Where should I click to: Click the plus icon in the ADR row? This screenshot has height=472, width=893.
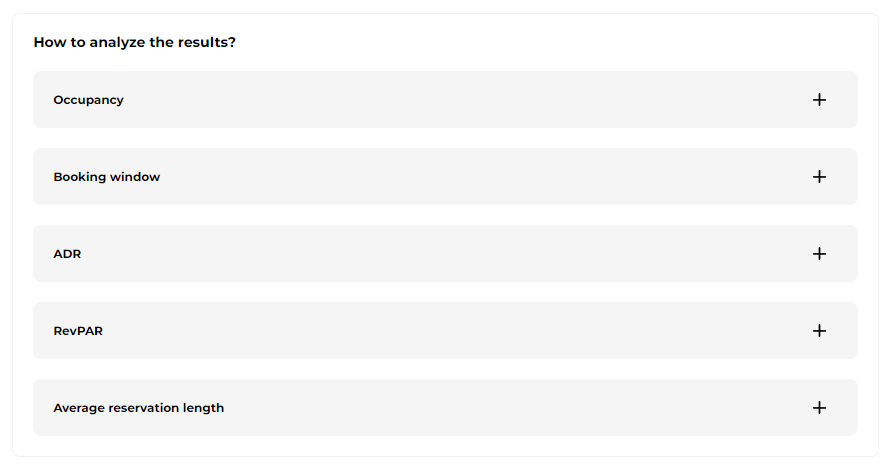pyautogui.click(x=819, y=253)
